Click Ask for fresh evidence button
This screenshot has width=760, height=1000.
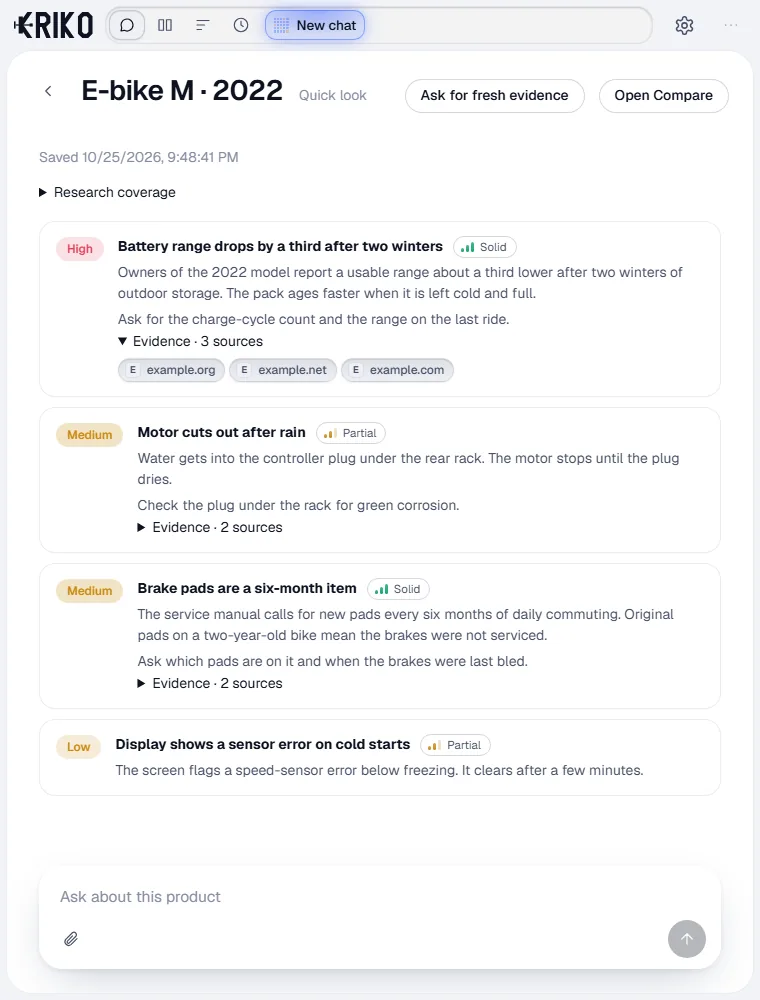[x=495, y=96]
